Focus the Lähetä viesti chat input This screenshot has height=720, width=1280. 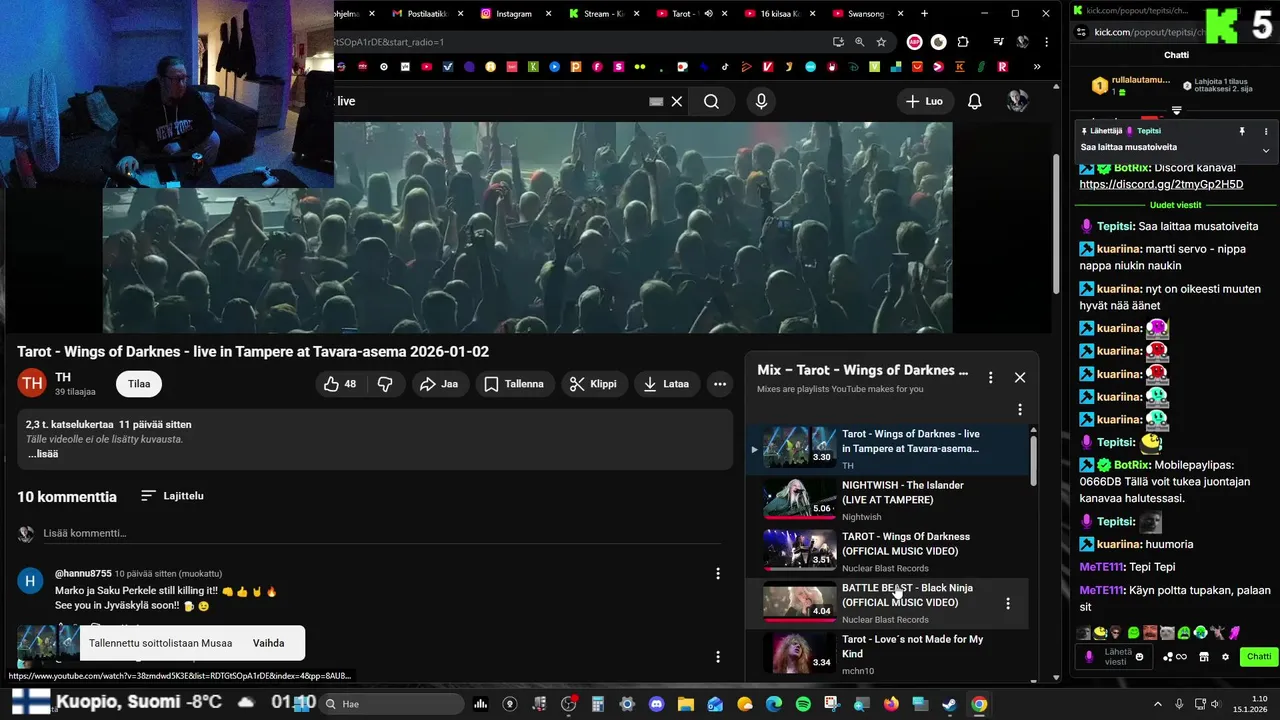click(1113, 657)
